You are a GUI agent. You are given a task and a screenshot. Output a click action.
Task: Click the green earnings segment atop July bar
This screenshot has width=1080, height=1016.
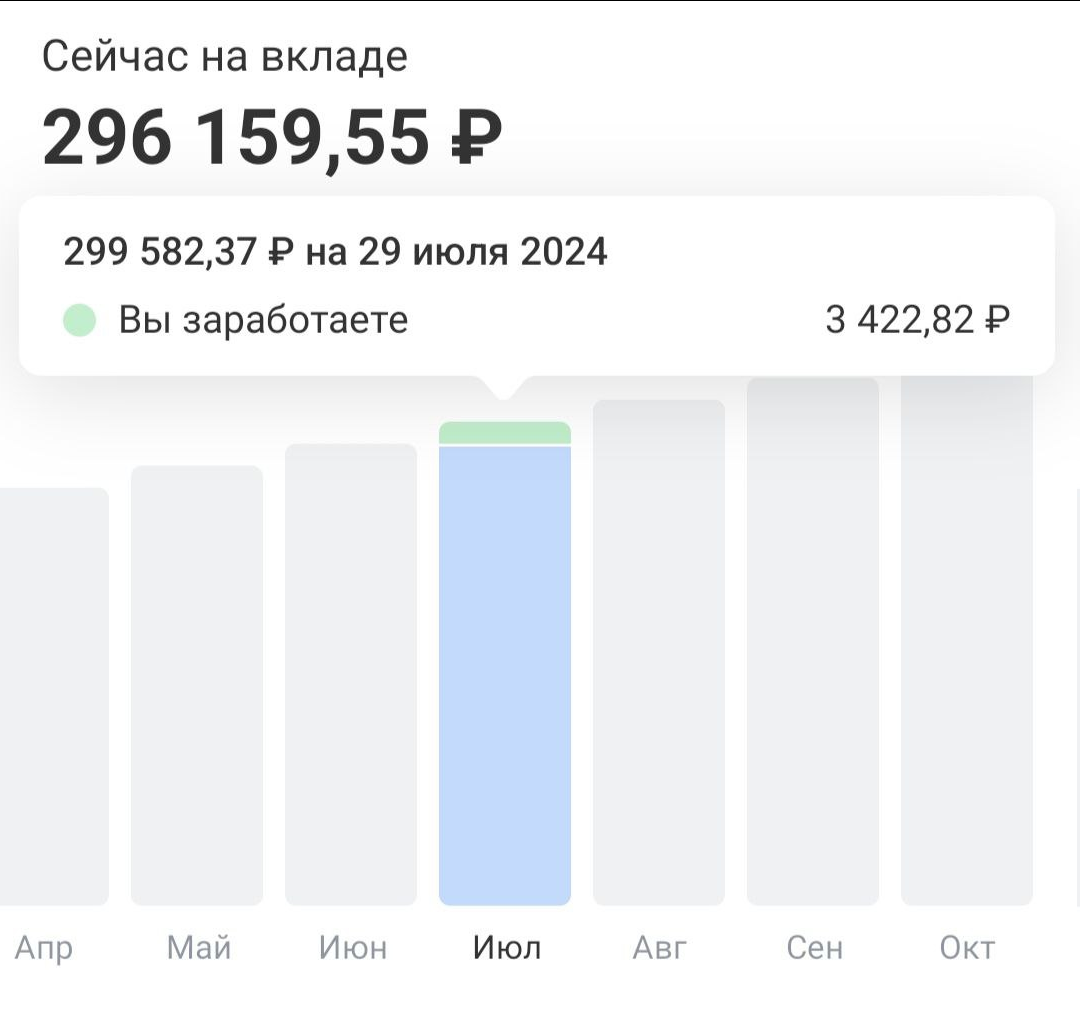pos(505,433)
